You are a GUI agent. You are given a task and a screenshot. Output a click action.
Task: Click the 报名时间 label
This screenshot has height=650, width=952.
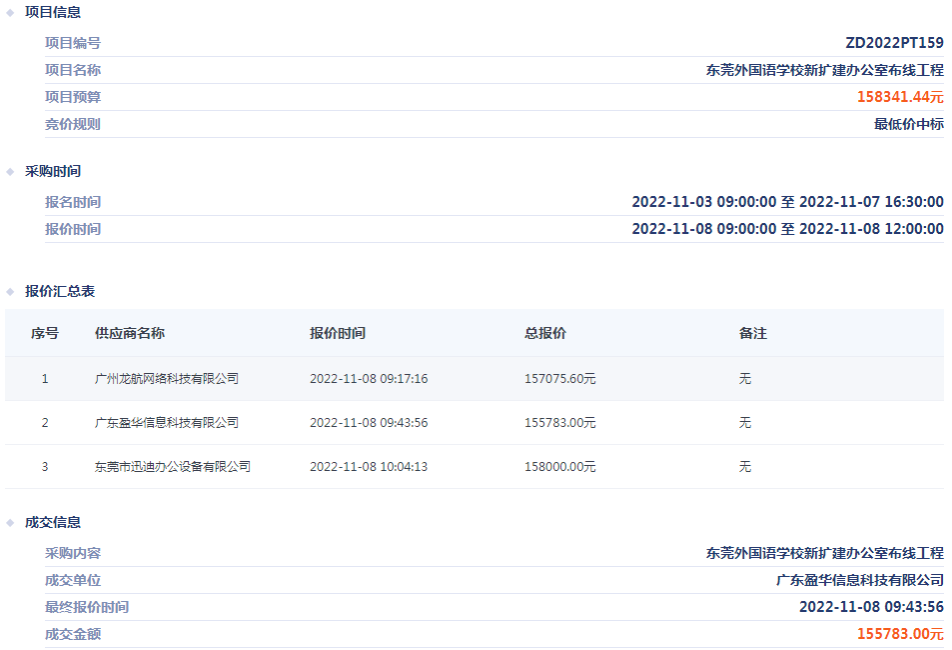click(73, 202)
